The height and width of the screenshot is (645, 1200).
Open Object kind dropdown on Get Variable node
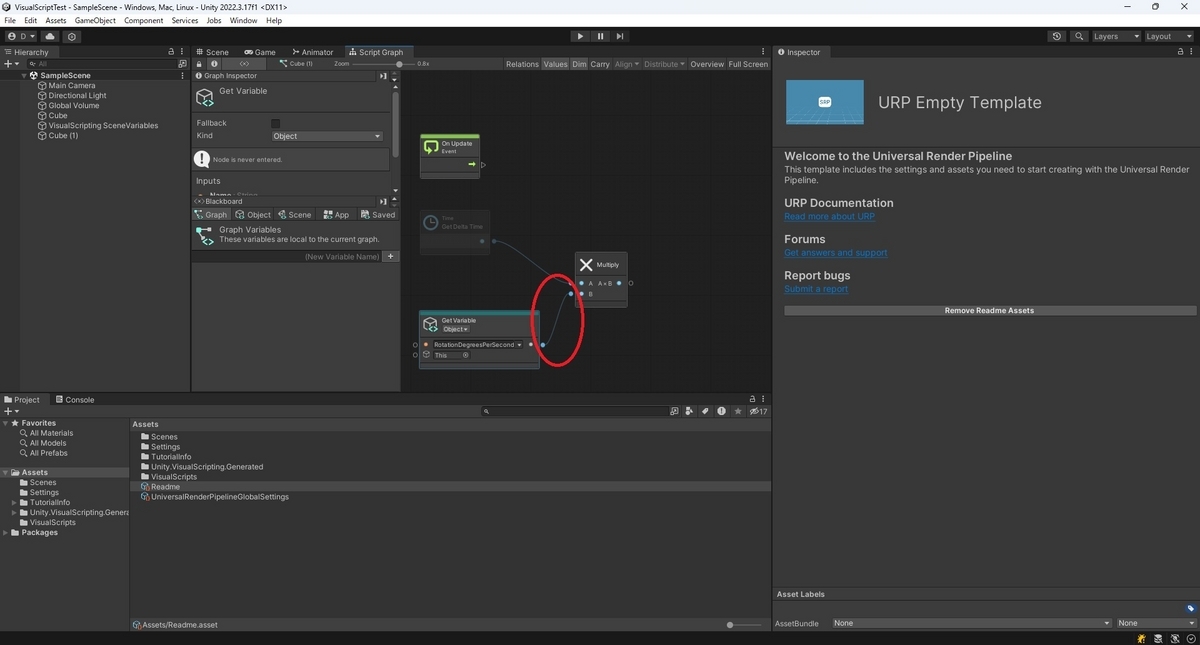pos(456,329)
